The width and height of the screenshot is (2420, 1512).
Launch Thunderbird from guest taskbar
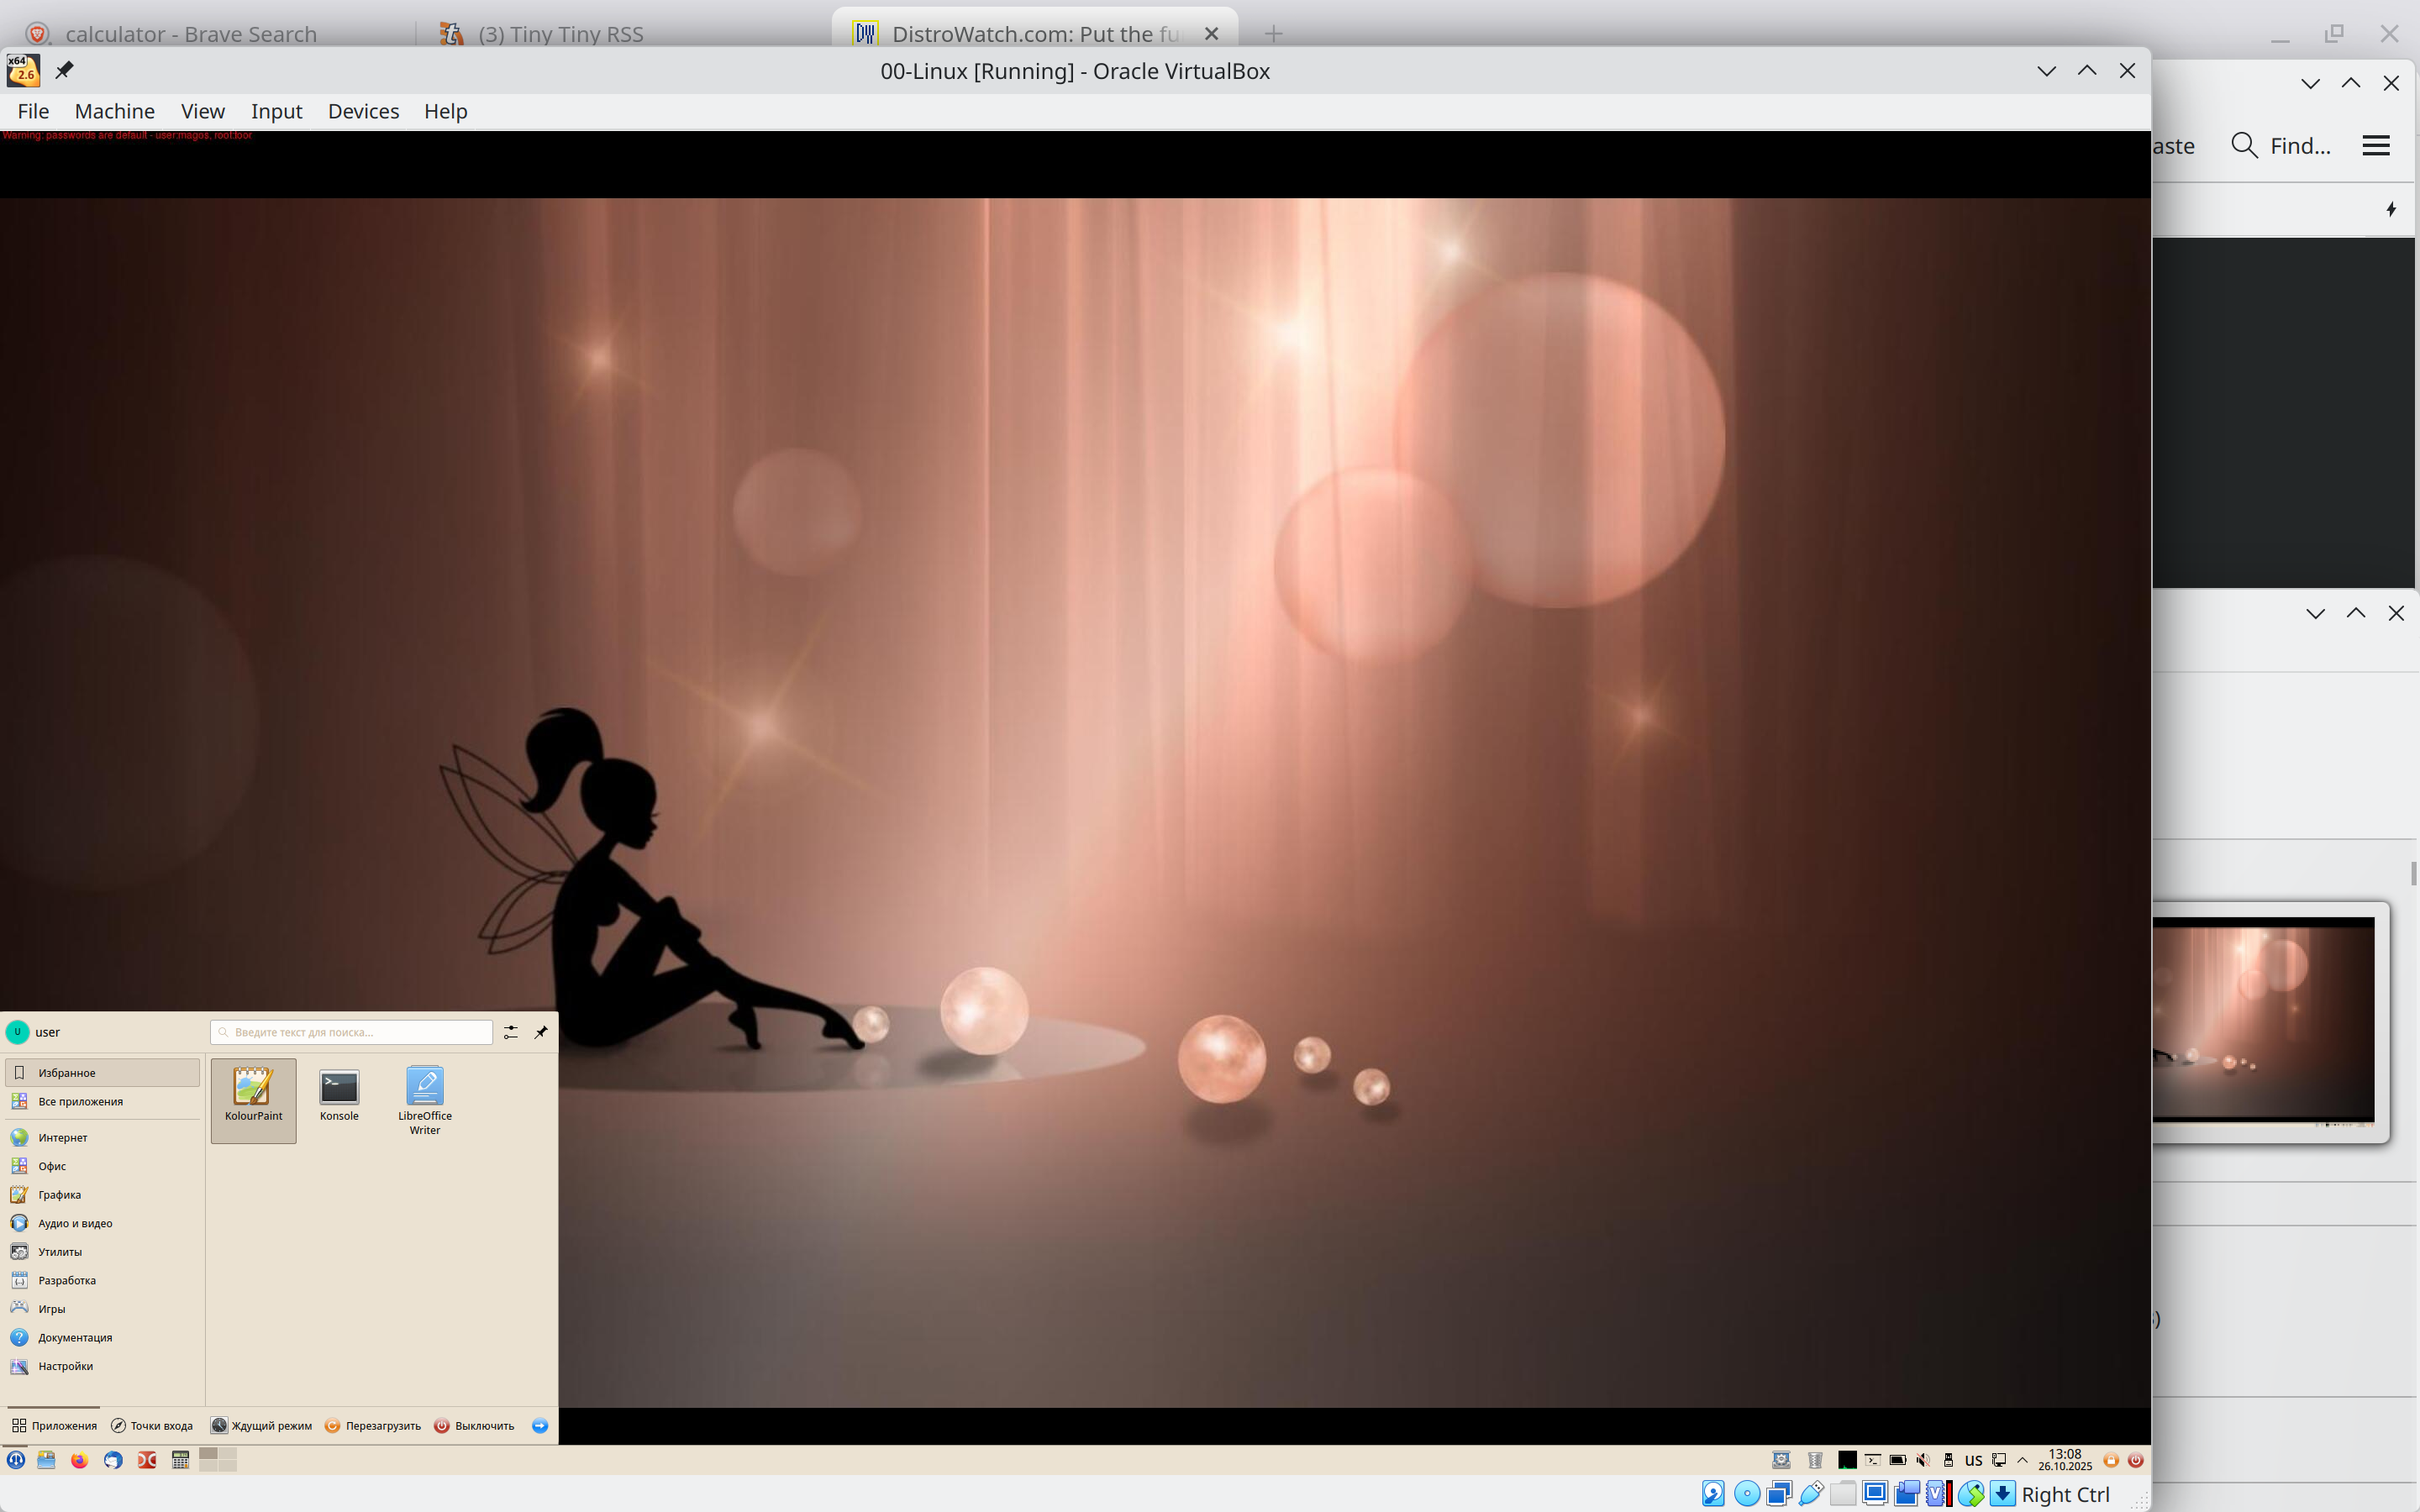pyautogui.click(x=113, y=1459)
